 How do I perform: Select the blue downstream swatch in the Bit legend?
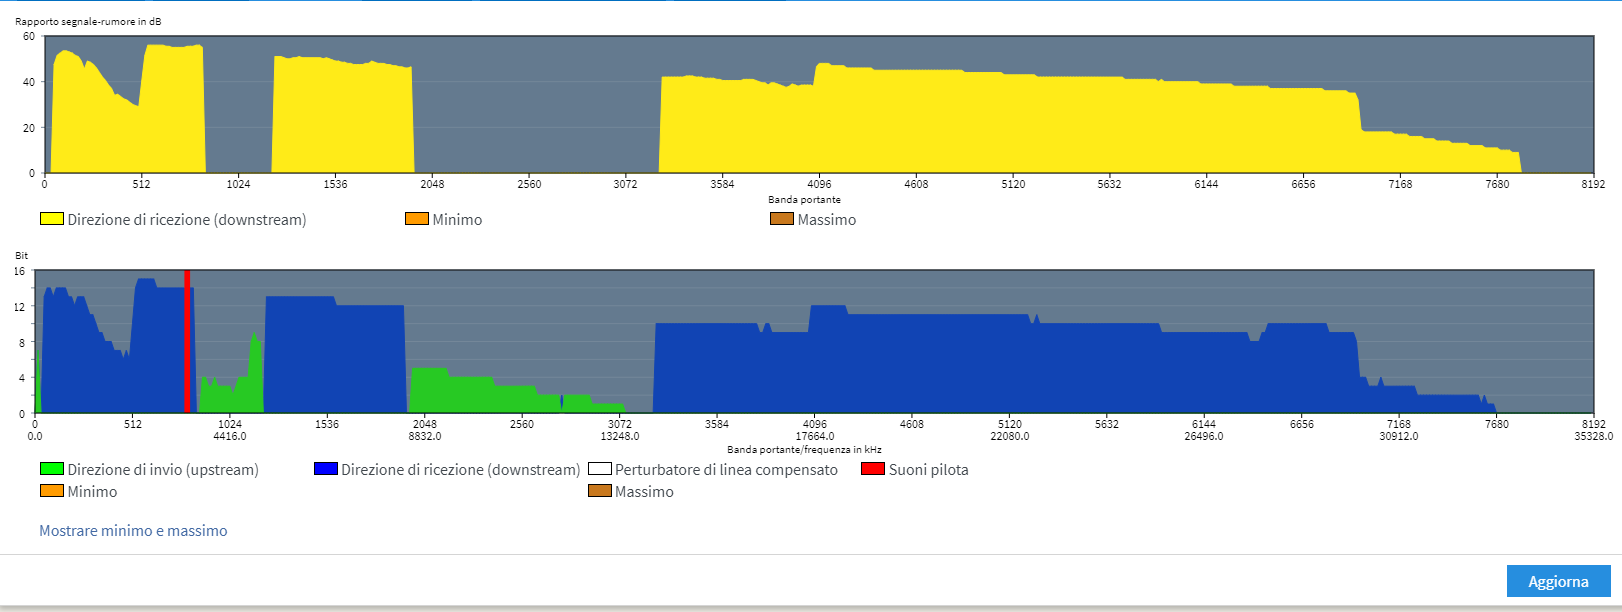[x=326, y=469]
